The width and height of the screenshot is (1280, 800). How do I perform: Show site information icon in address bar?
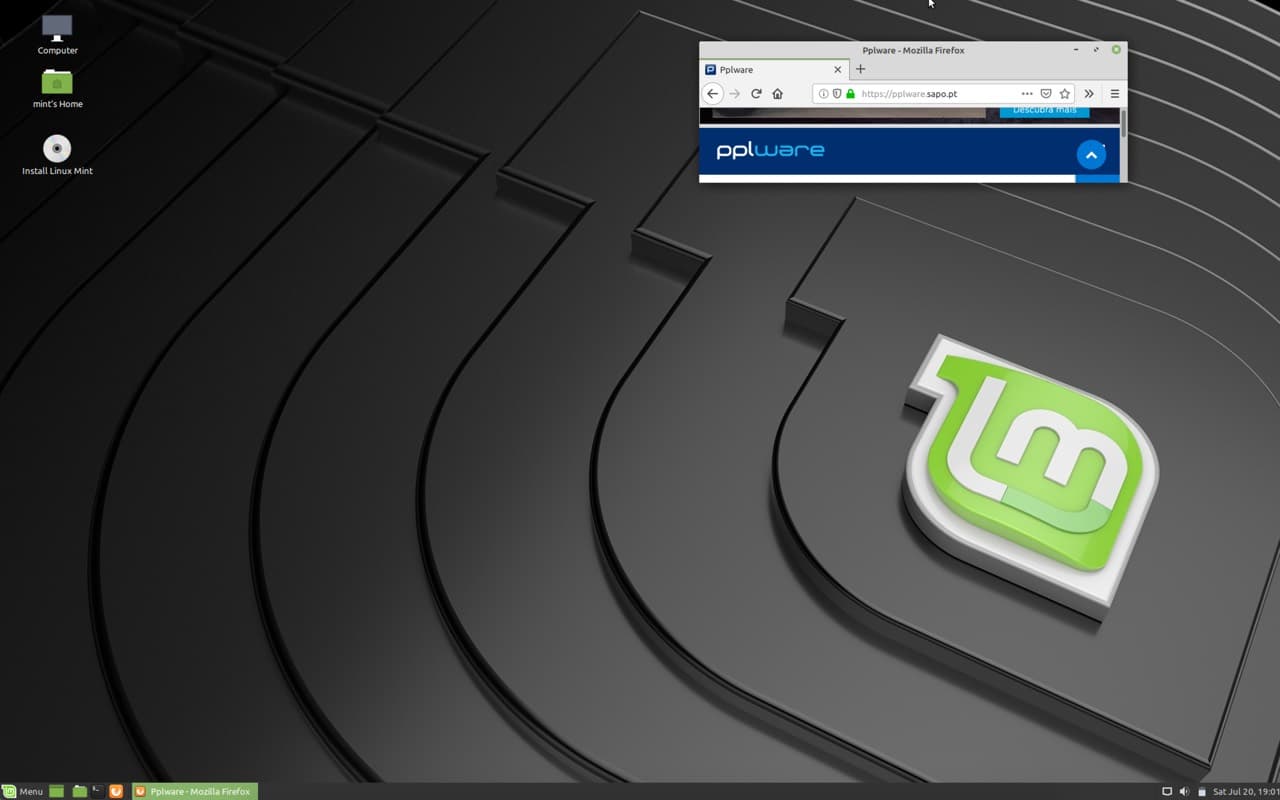tap(824, 94)
